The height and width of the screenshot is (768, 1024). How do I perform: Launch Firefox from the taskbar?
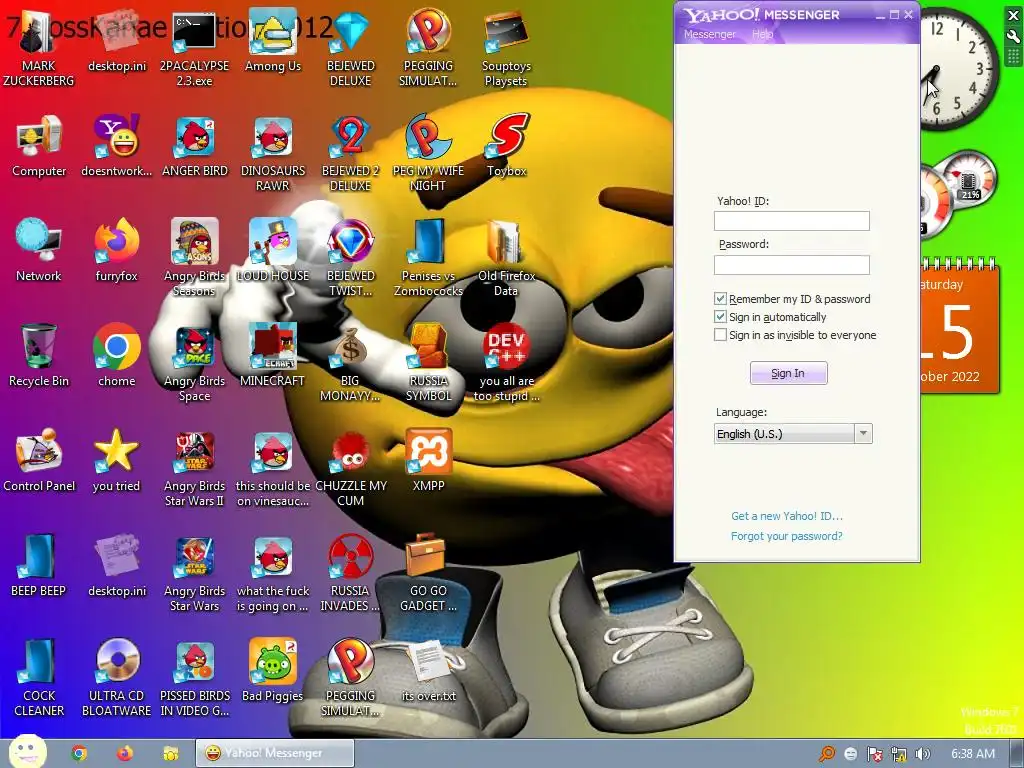click(125, 754)
